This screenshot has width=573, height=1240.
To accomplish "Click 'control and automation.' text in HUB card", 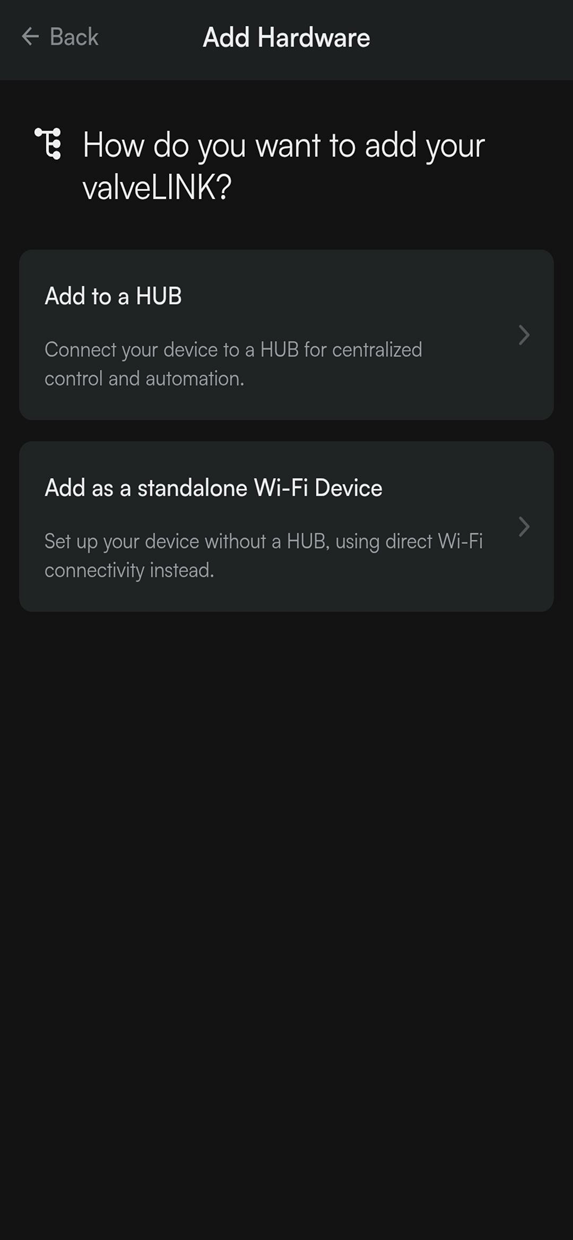I will click(144, 379).
